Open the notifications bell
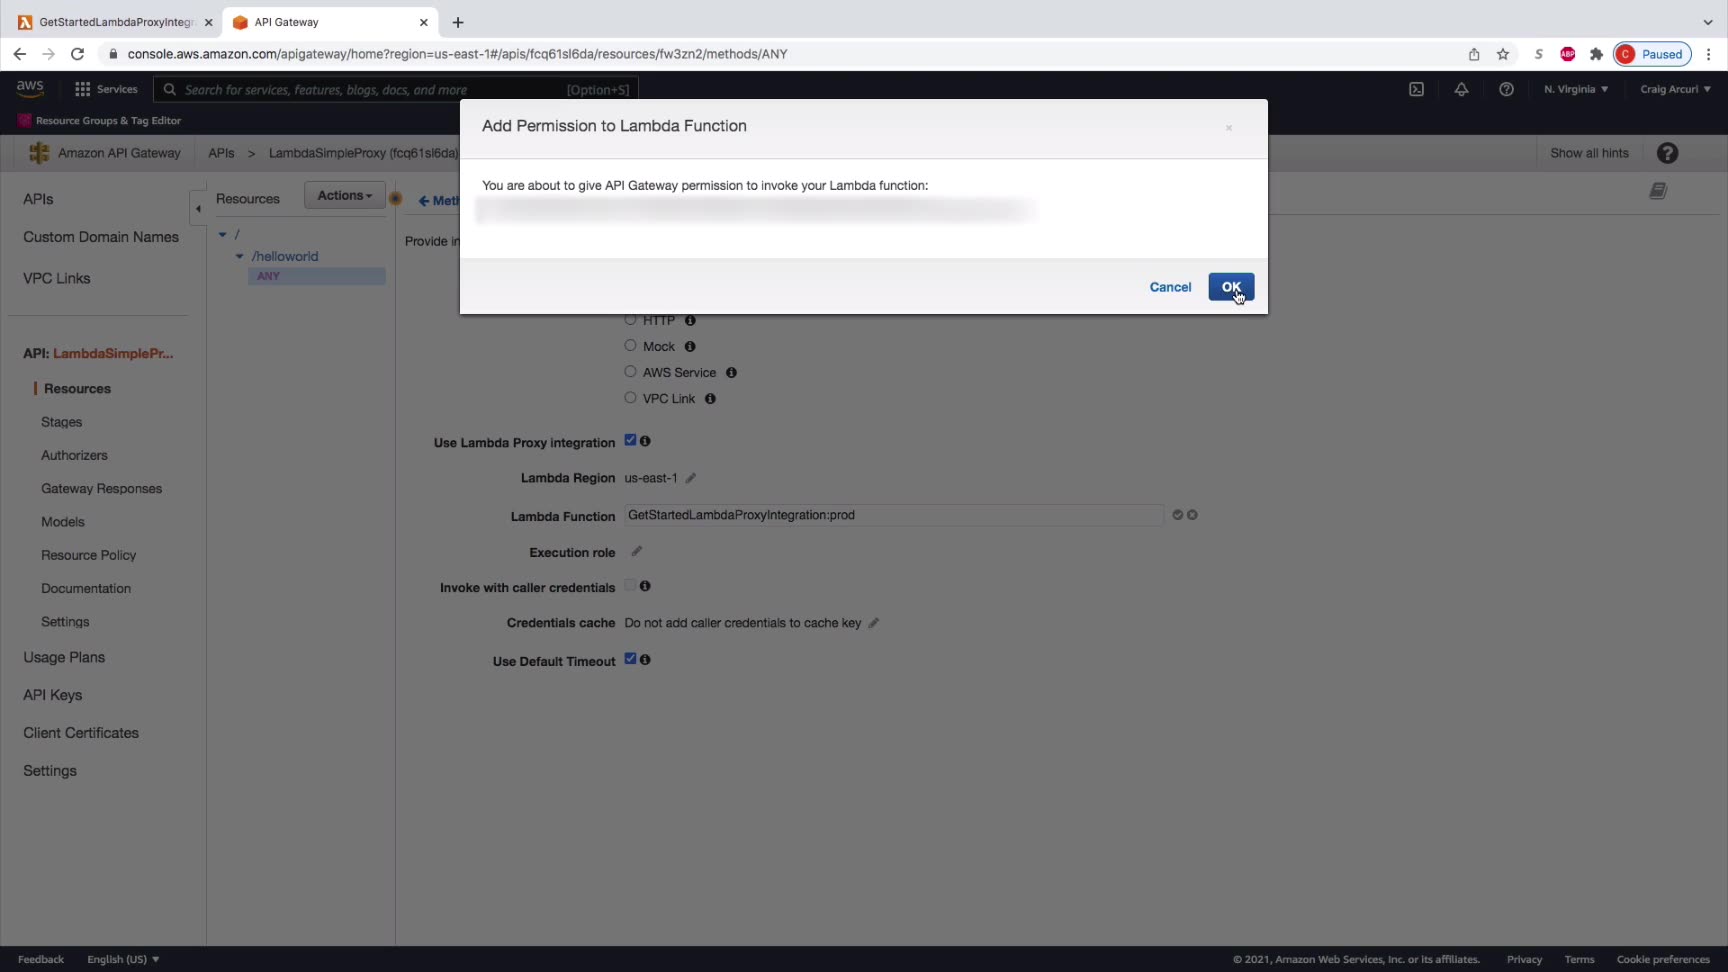 [x=1461, y=89]
